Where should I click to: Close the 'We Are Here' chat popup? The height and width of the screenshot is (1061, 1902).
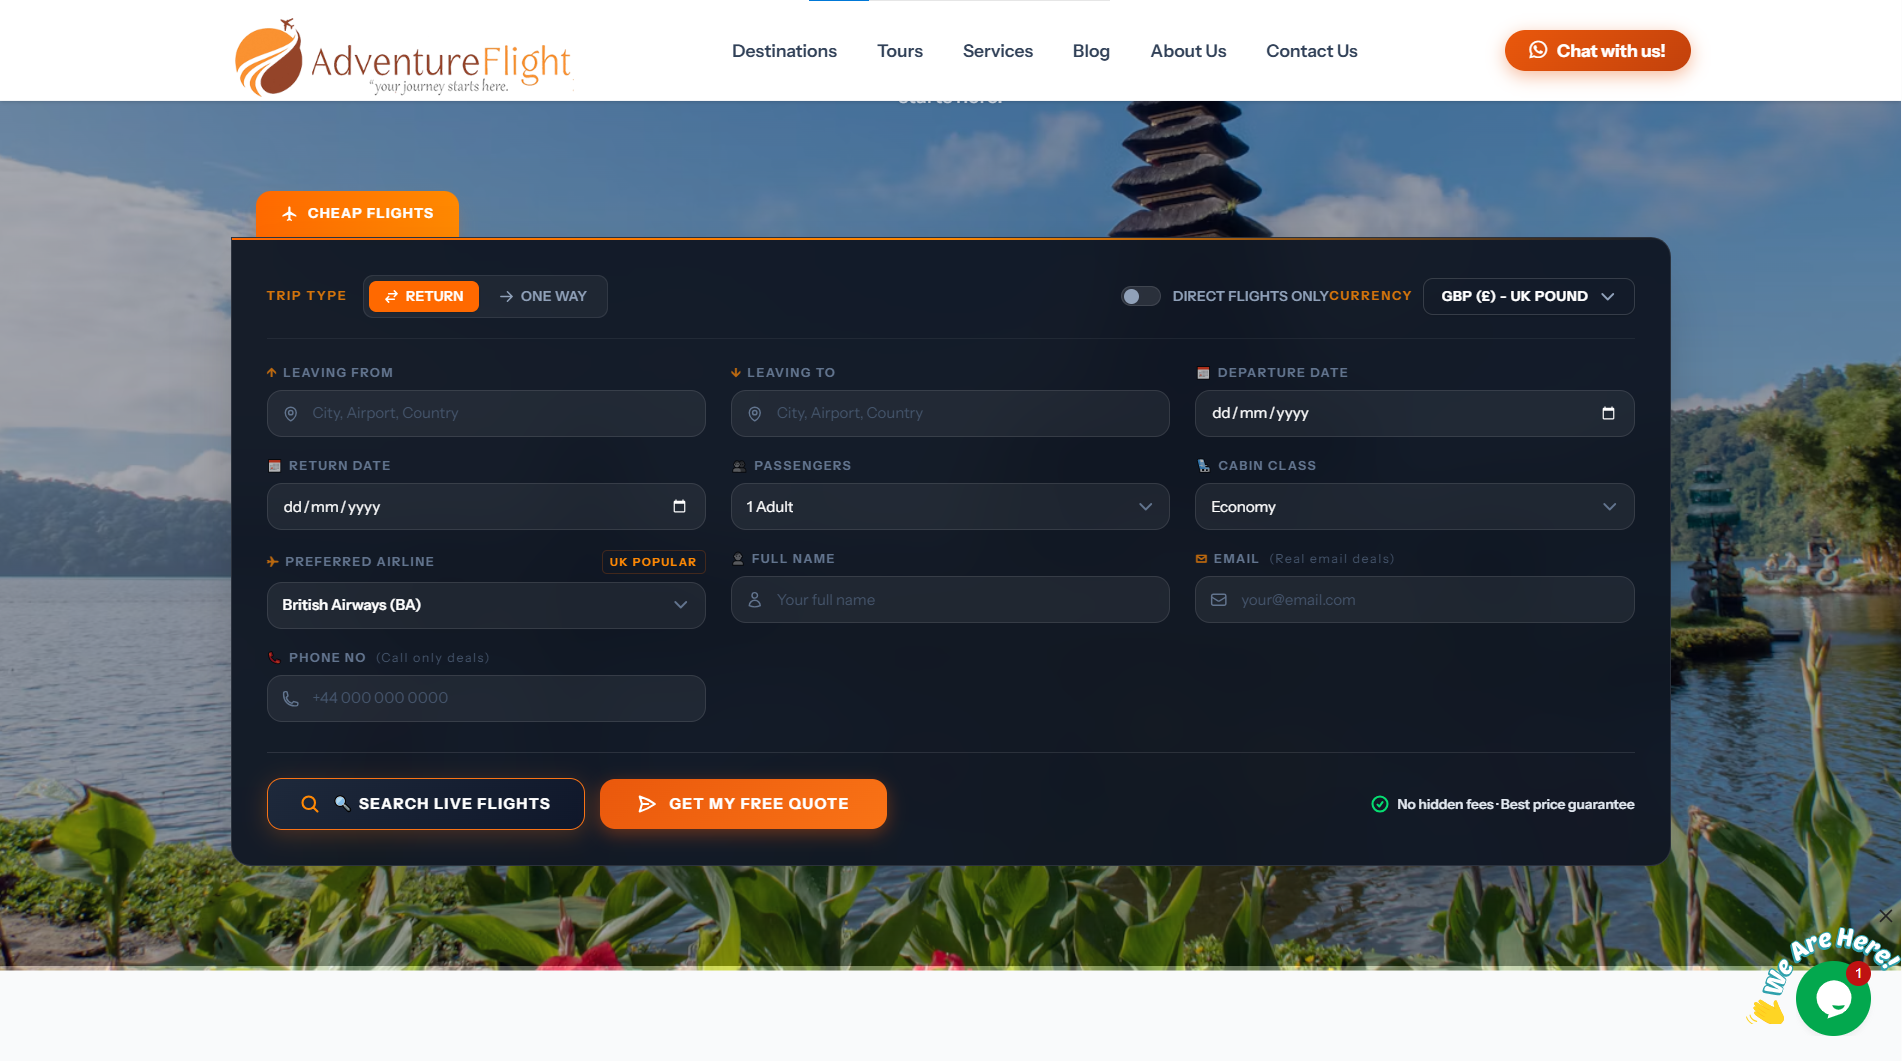coord(1885,915)
